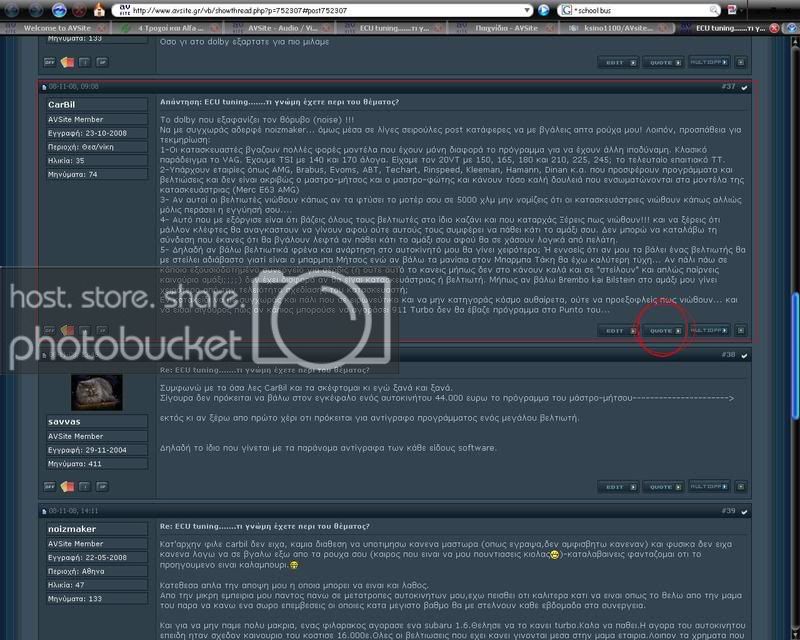Quote CarBil's post #37 with QUOTE button
The height and width of the screenshot is (640, 800).
click(663, 331)
